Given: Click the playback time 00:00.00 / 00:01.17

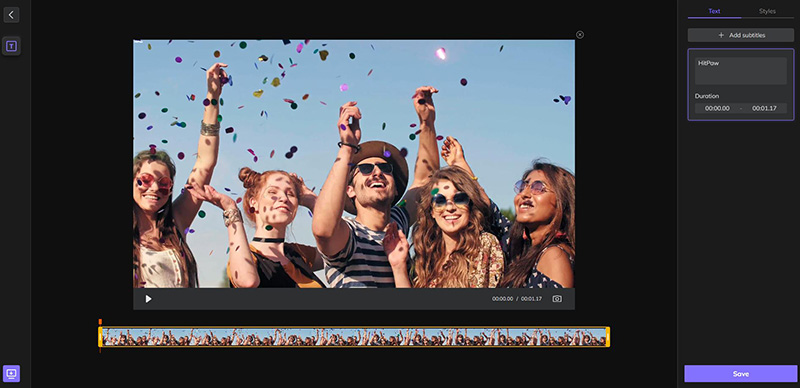Looking at the screenshot, I should pyautogui.click(x=517, y=299).
